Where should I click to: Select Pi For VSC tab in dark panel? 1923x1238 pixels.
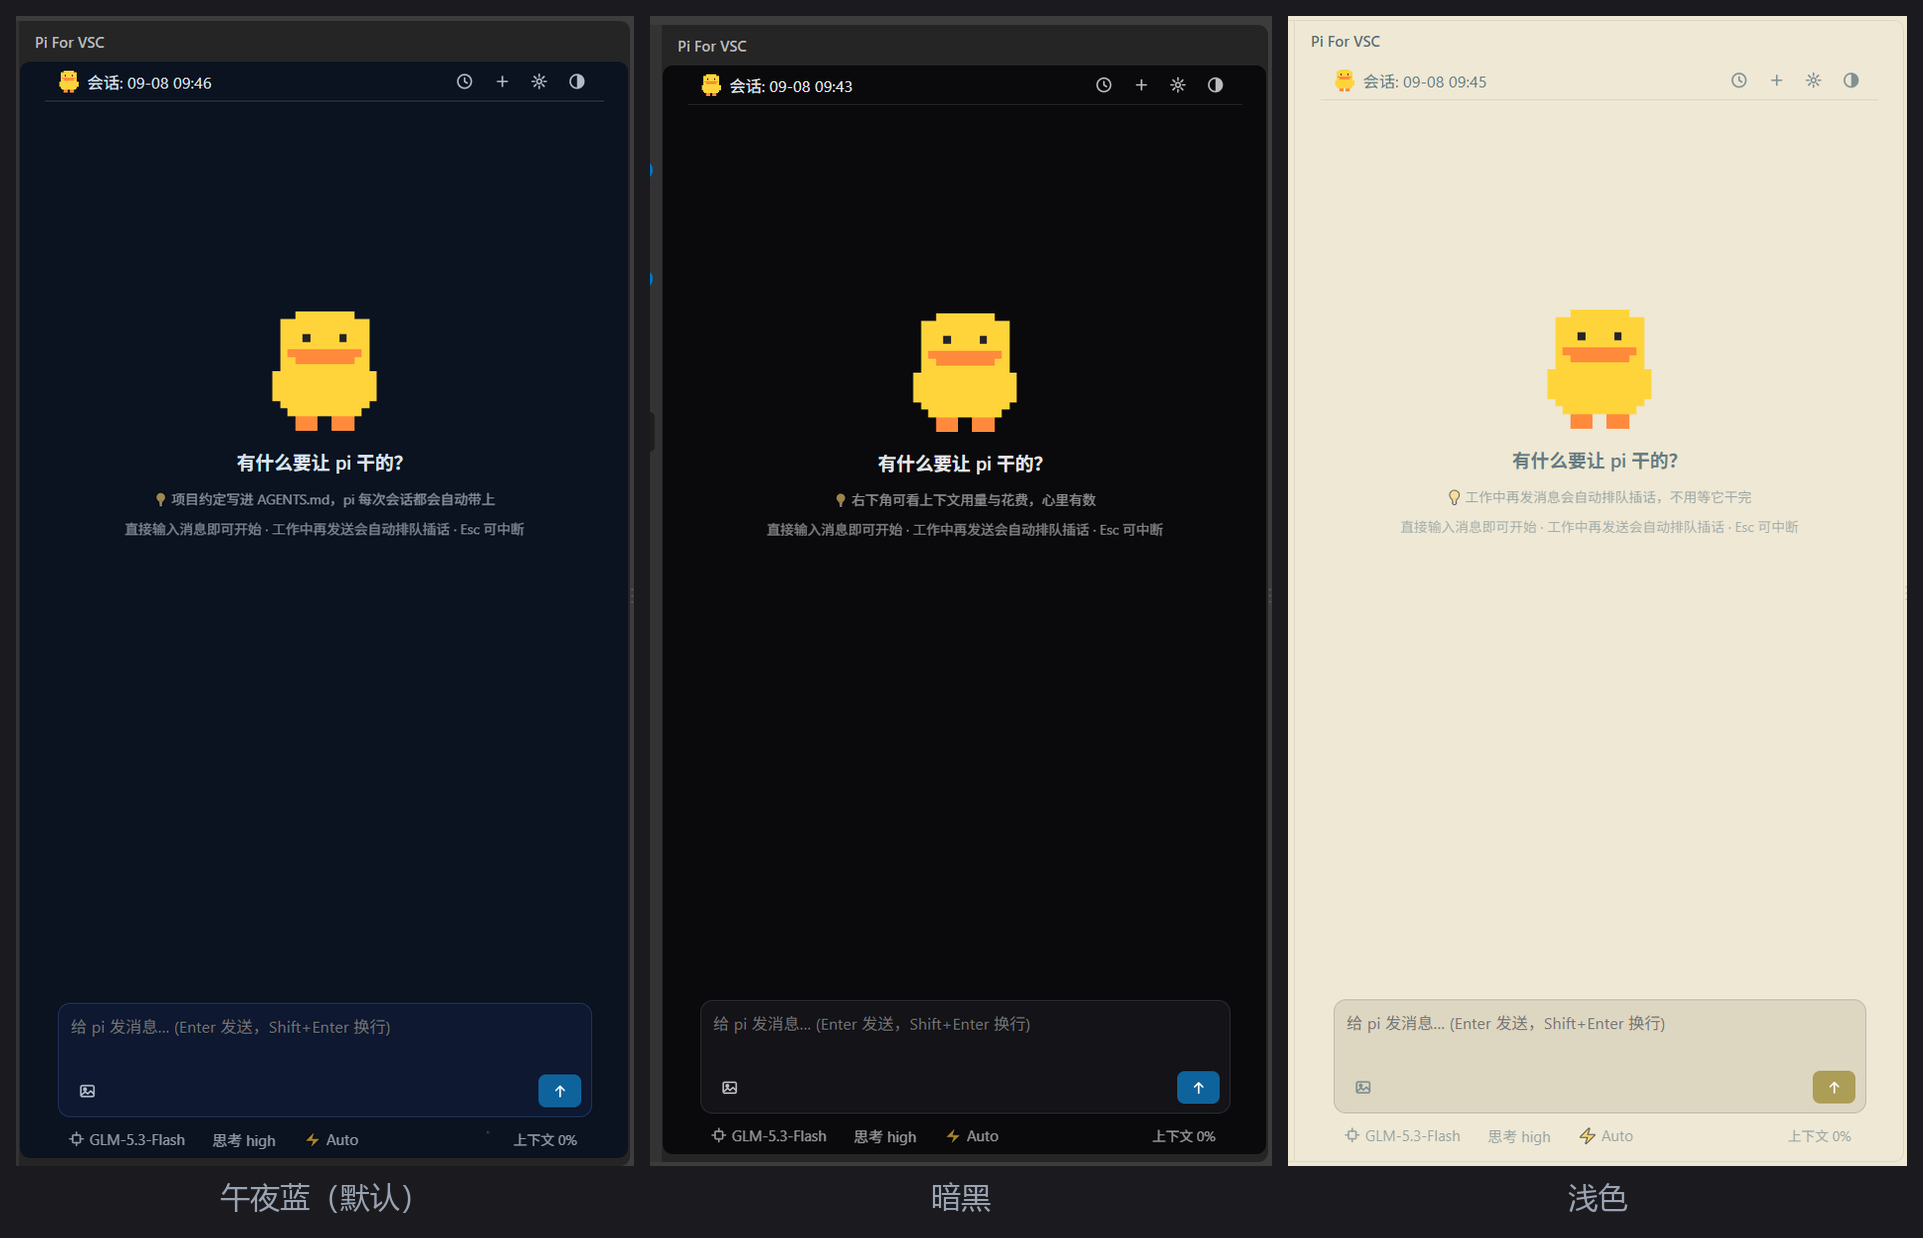click(x=712, y=46)
